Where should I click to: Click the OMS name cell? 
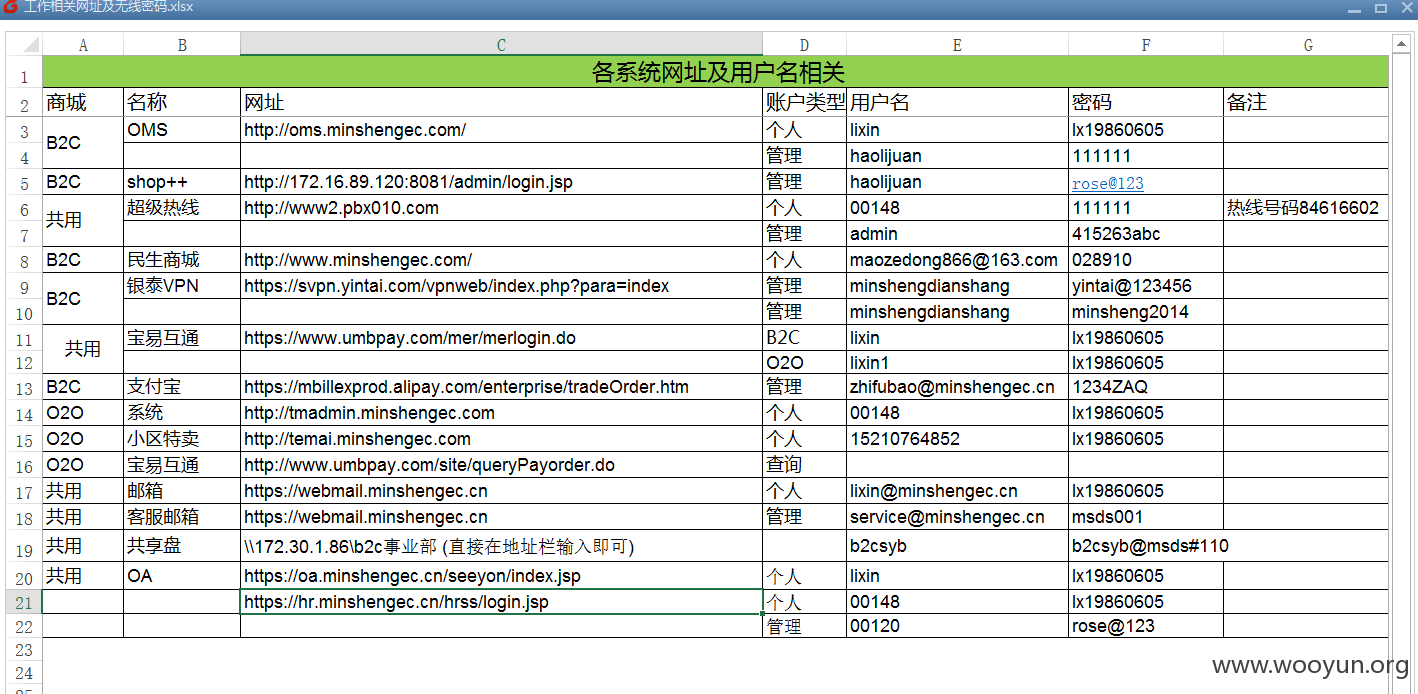click(182, 130)
